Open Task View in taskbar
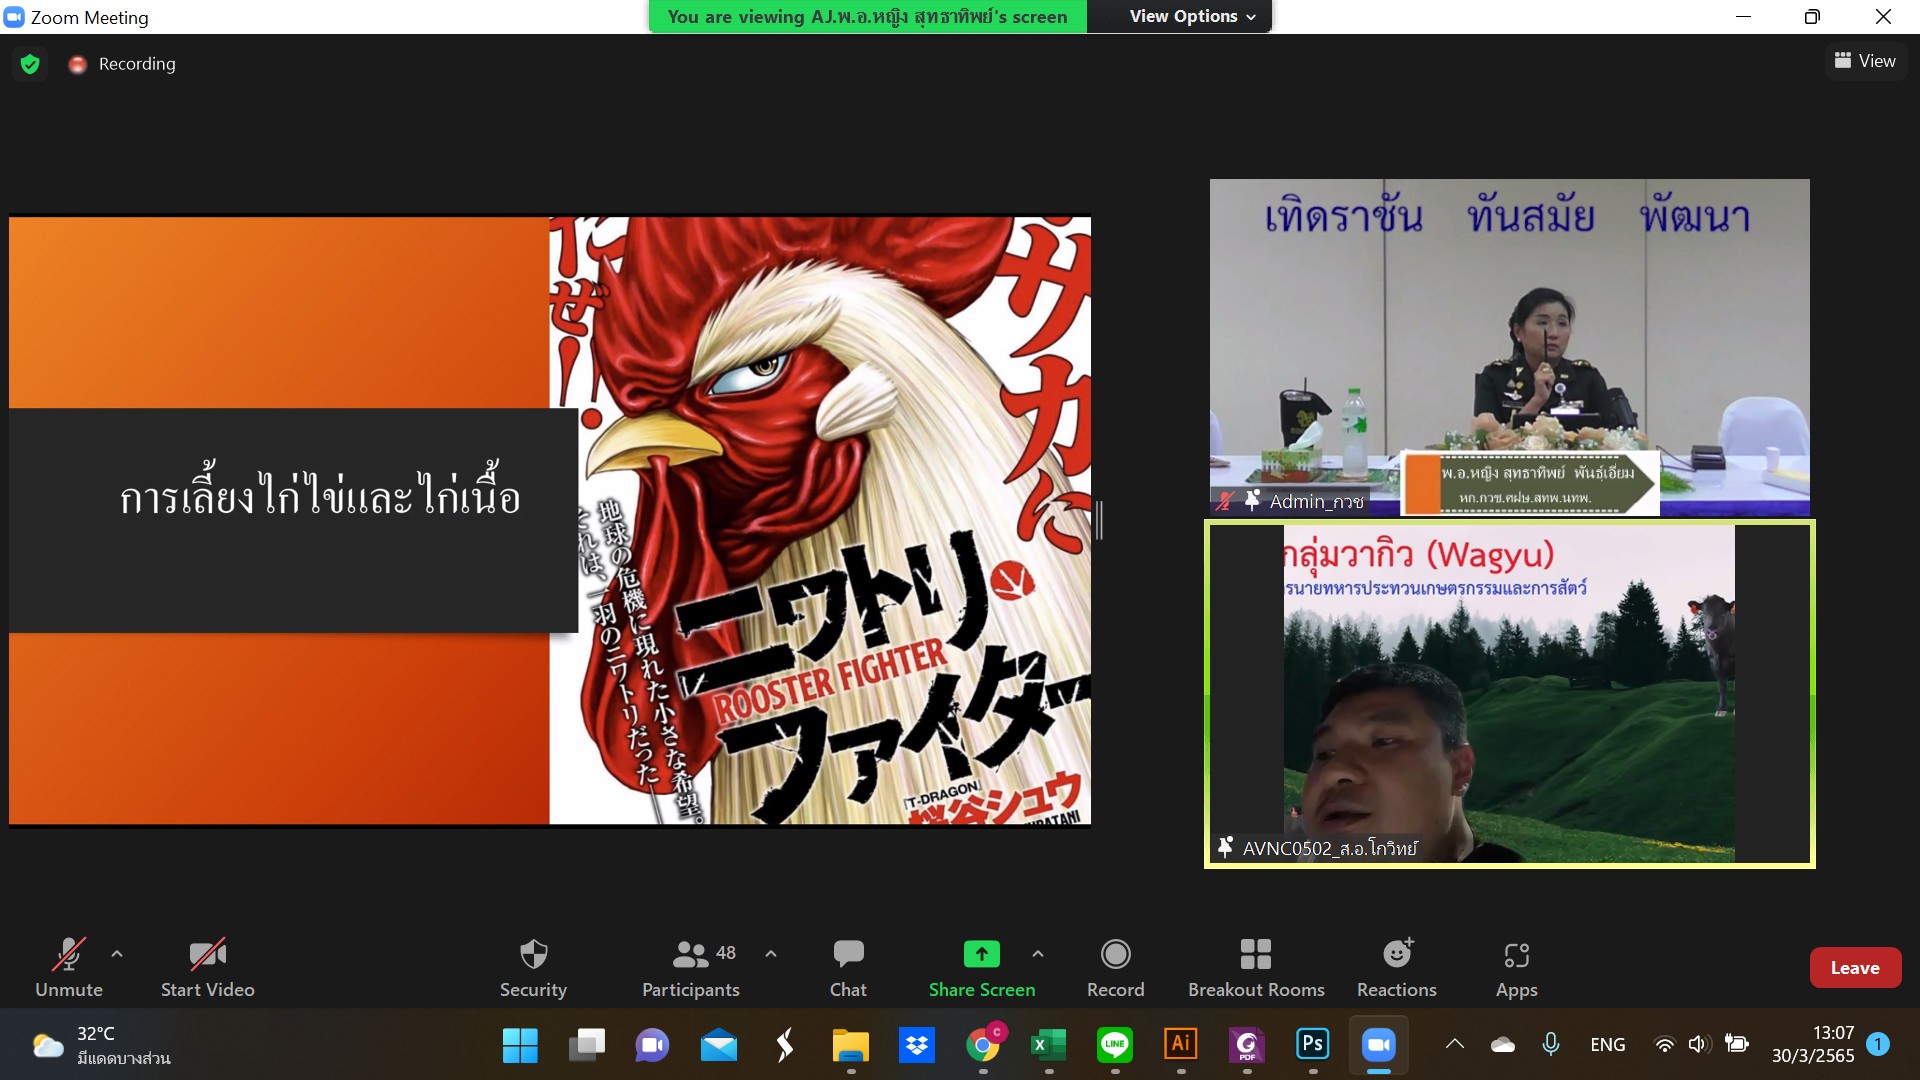 click(x=586, y=1045)
